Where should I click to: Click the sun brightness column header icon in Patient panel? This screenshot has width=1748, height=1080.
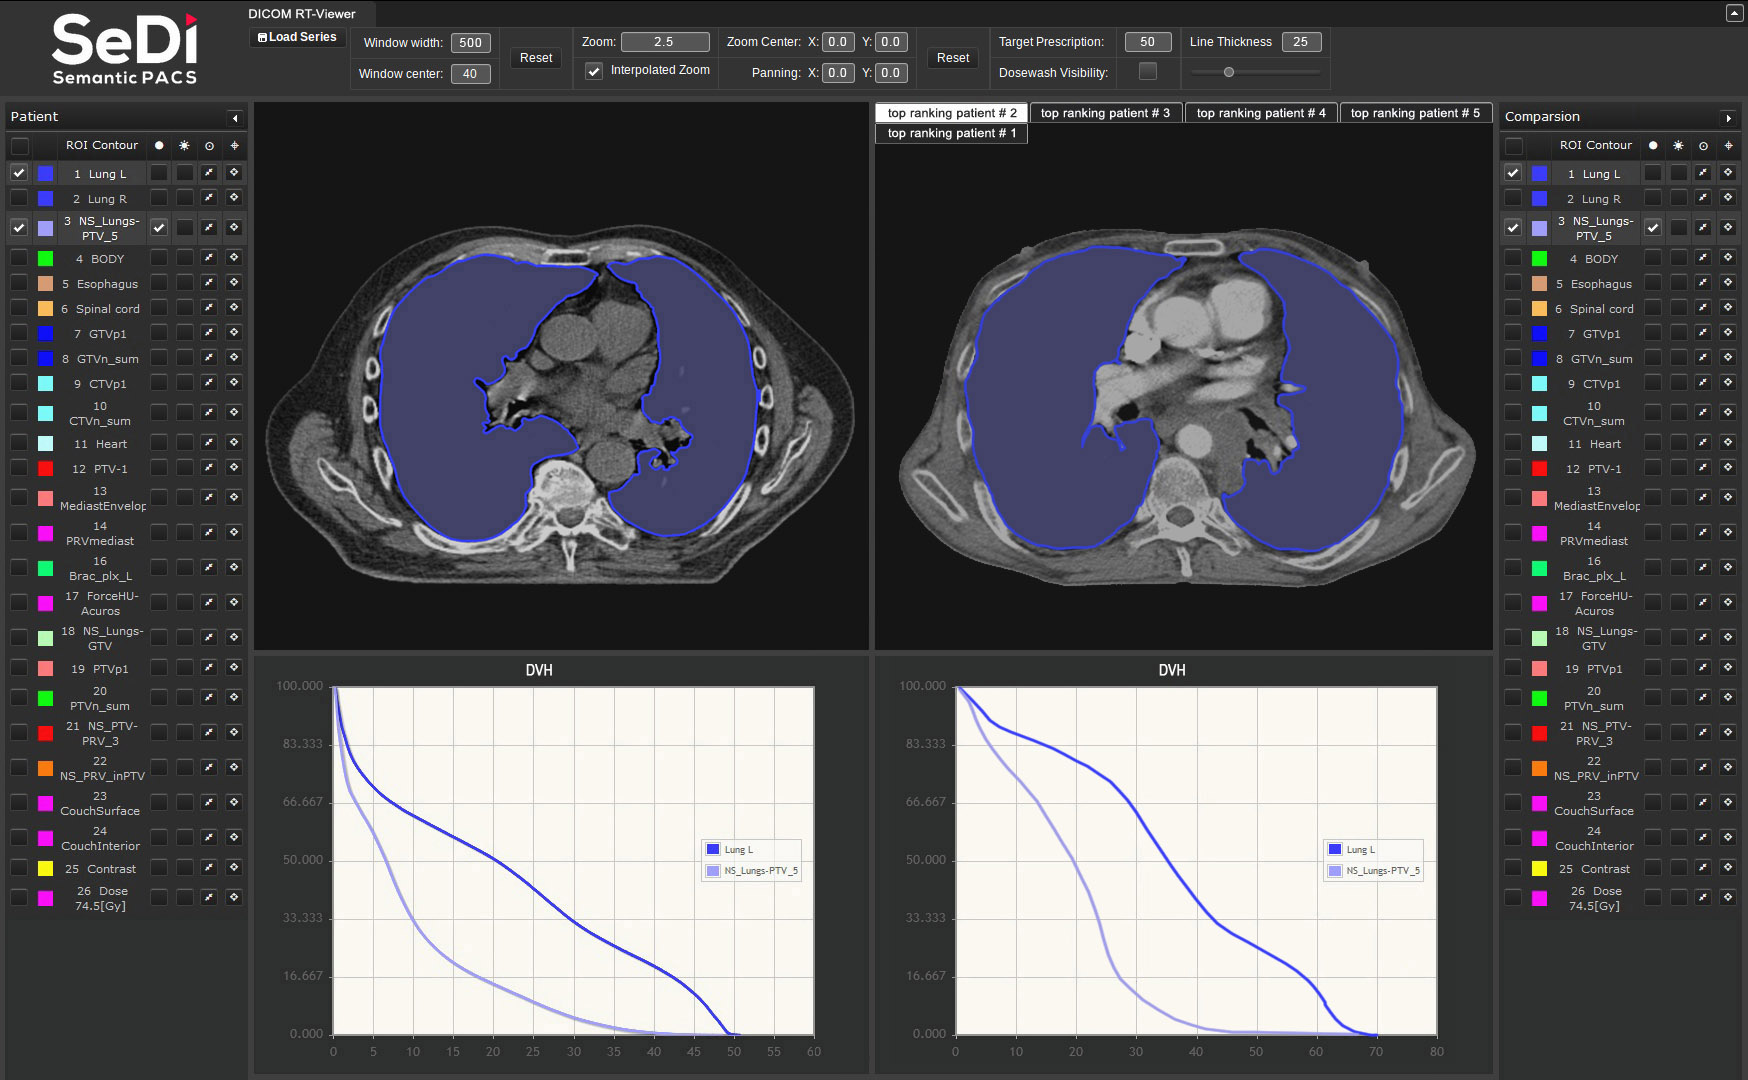click(184, 145)
